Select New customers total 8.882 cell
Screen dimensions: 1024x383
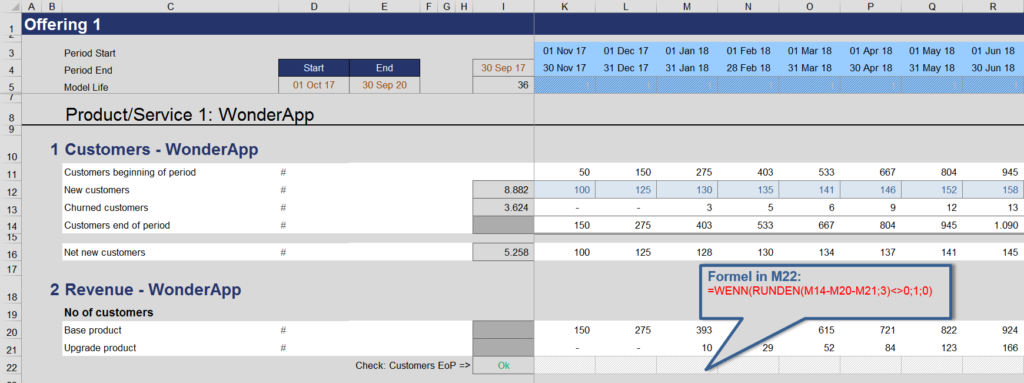pyautogui.click(x=503, y=190)
